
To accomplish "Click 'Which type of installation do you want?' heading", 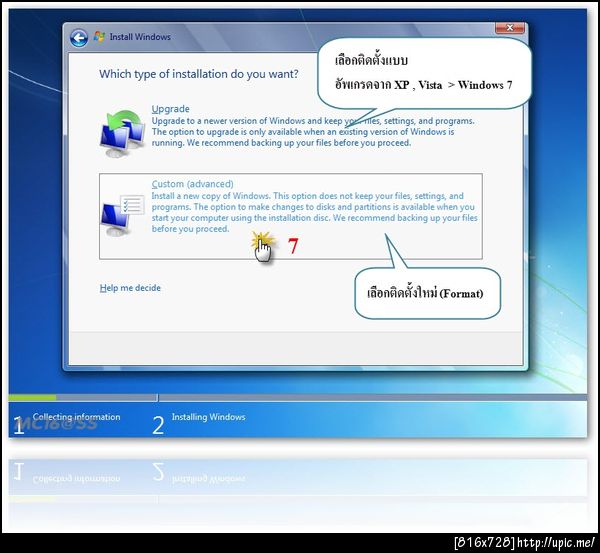I will coord(199,74).
